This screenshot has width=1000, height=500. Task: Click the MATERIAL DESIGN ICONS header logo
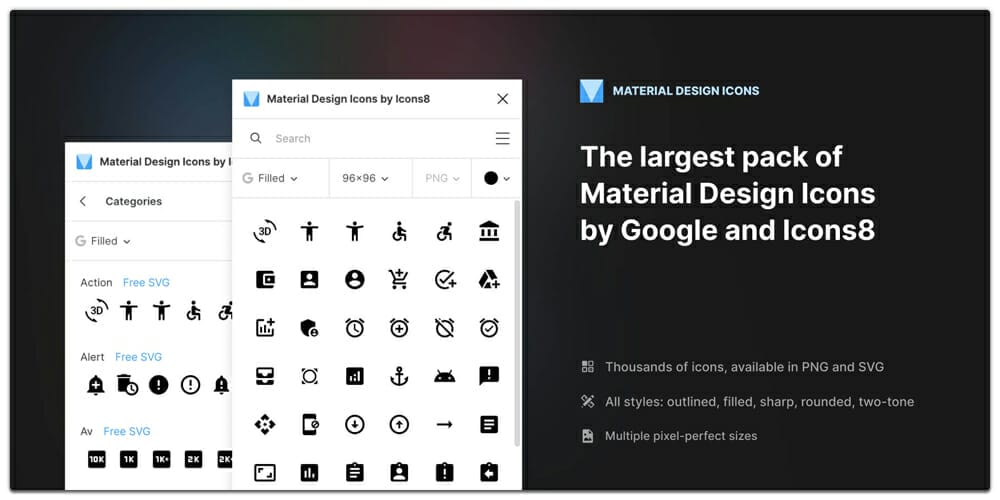point(591,91)
